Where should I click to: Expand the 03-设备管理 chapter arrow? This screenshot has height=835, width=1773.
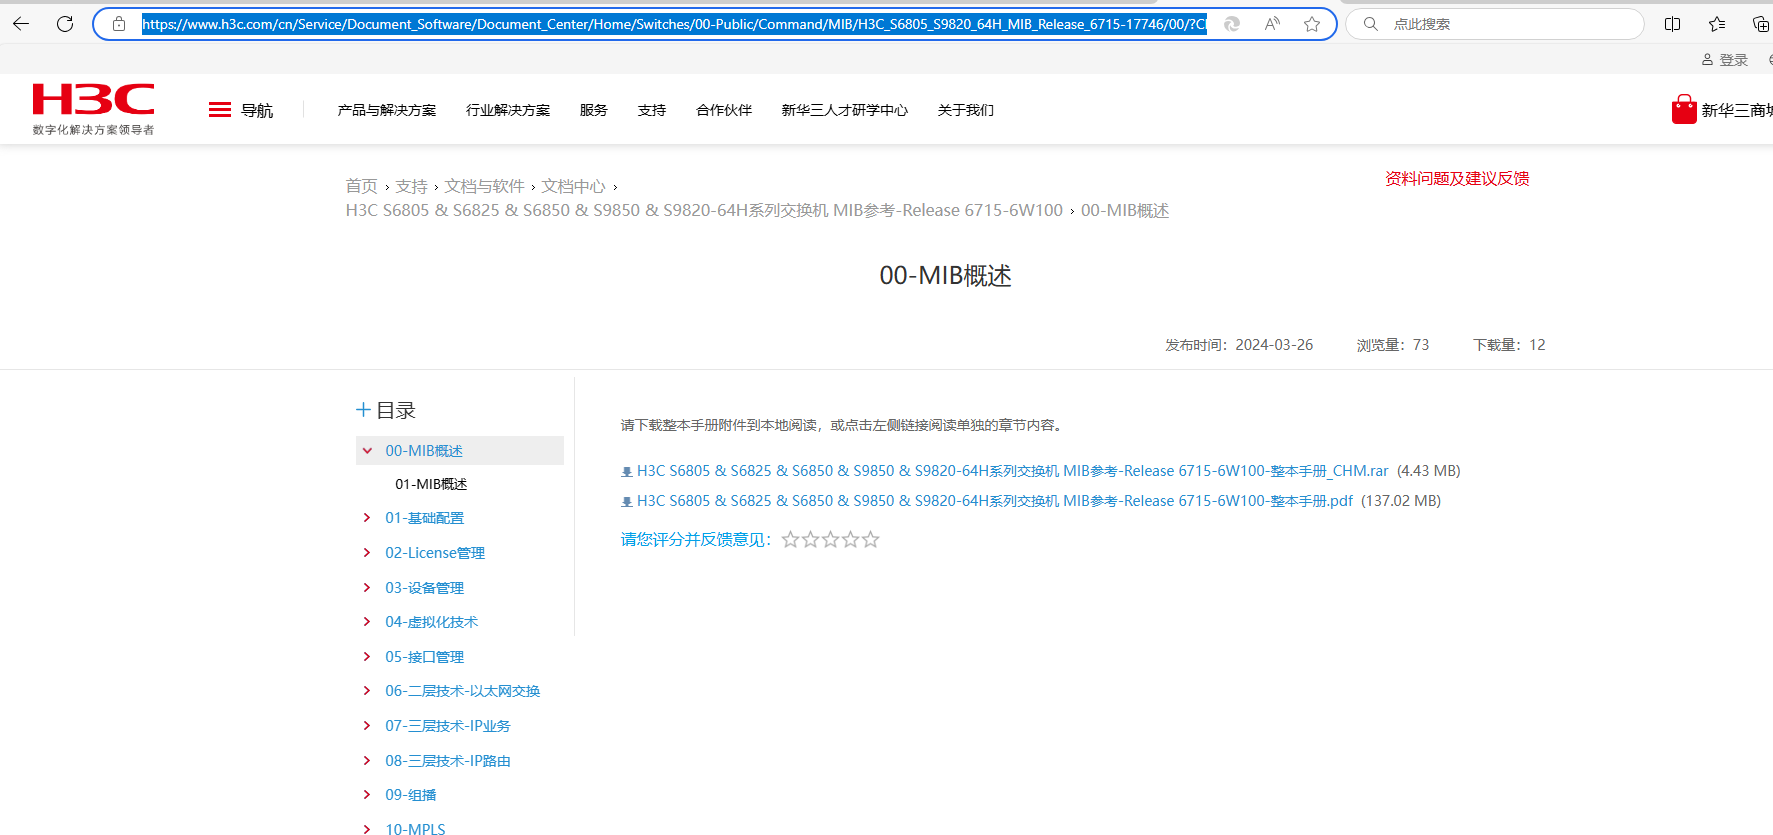pyautogui.click(x=367, y=588)
